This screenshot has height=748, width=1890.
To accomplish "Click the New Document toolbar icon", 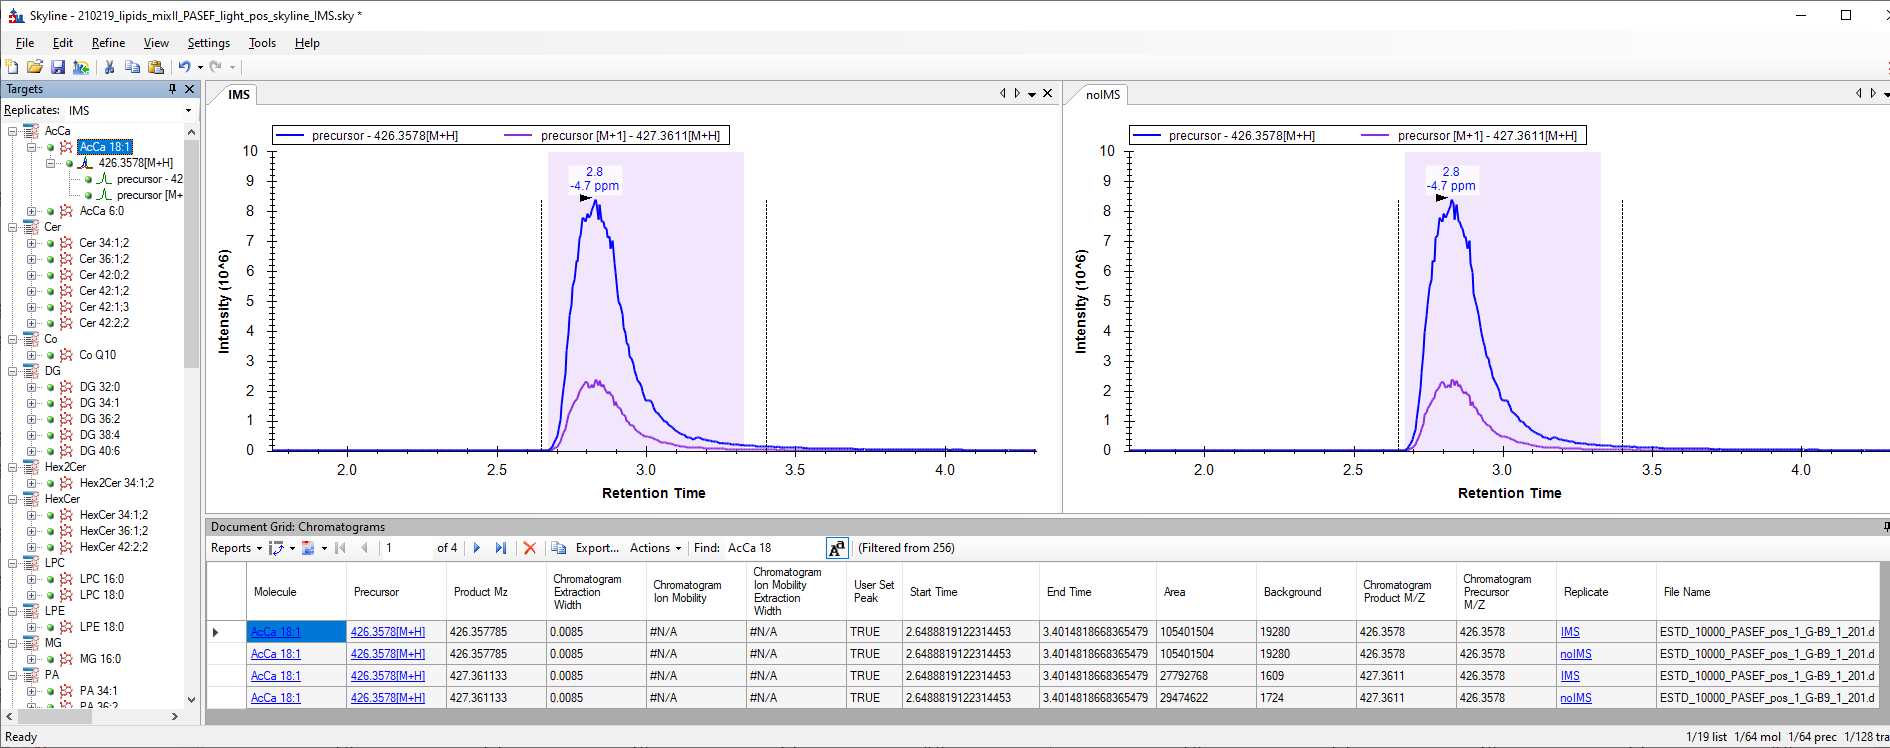I will coord(12,67).
